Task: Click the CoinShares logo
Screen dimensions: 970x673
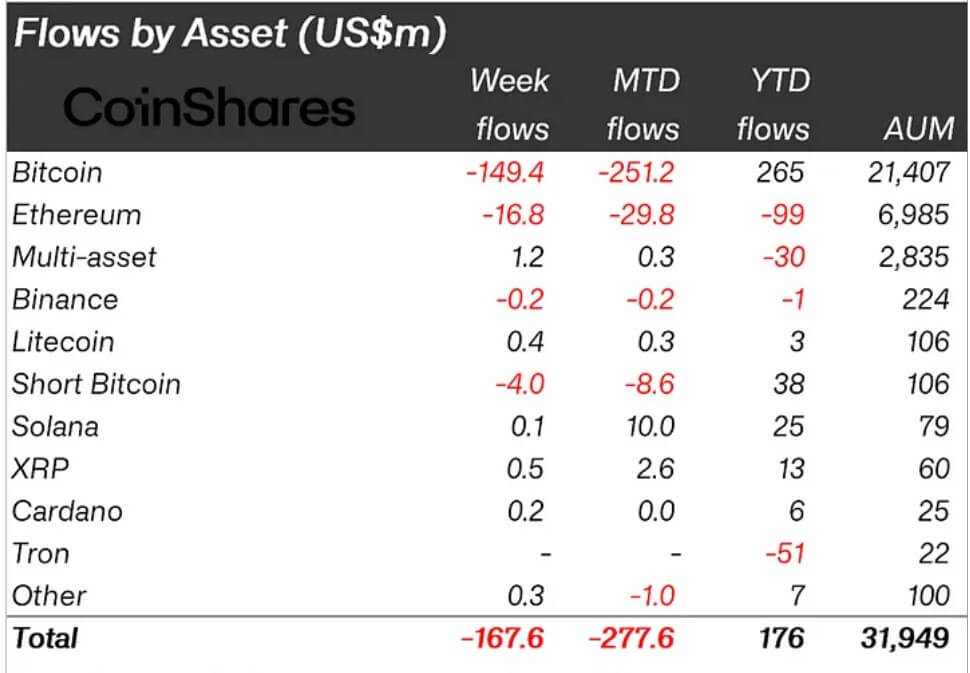Action: [x=209, y=107]
